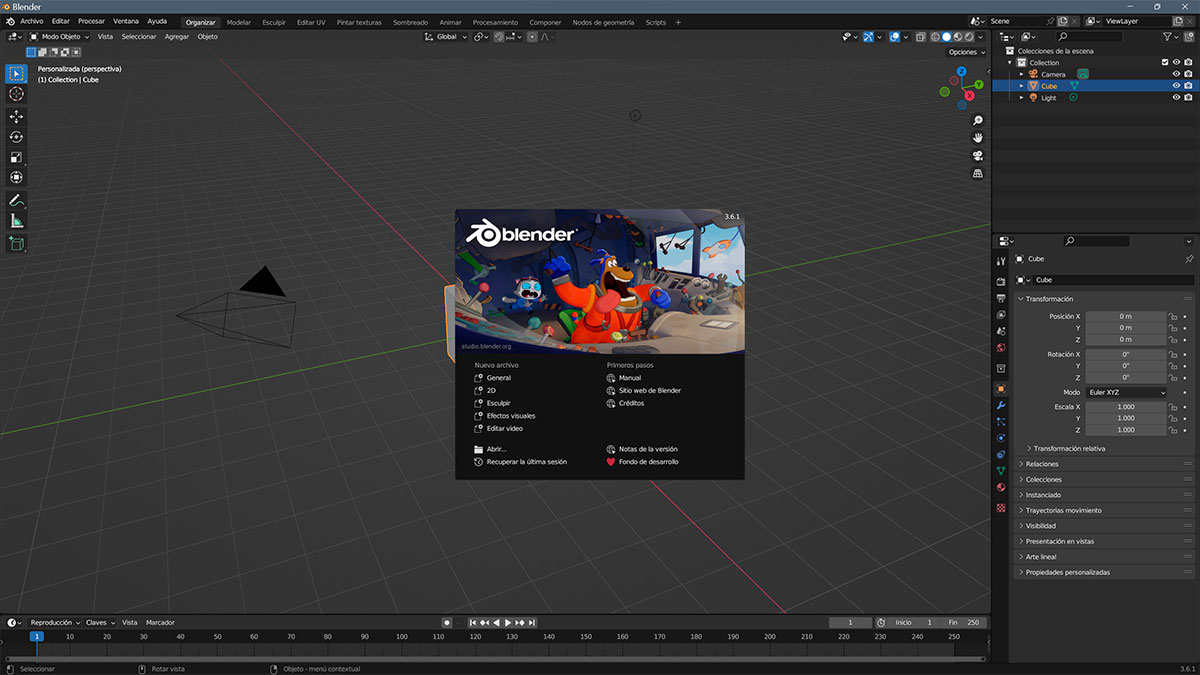Disable the Cube in renders
Screen dimensions: 1200x675
1188,86
